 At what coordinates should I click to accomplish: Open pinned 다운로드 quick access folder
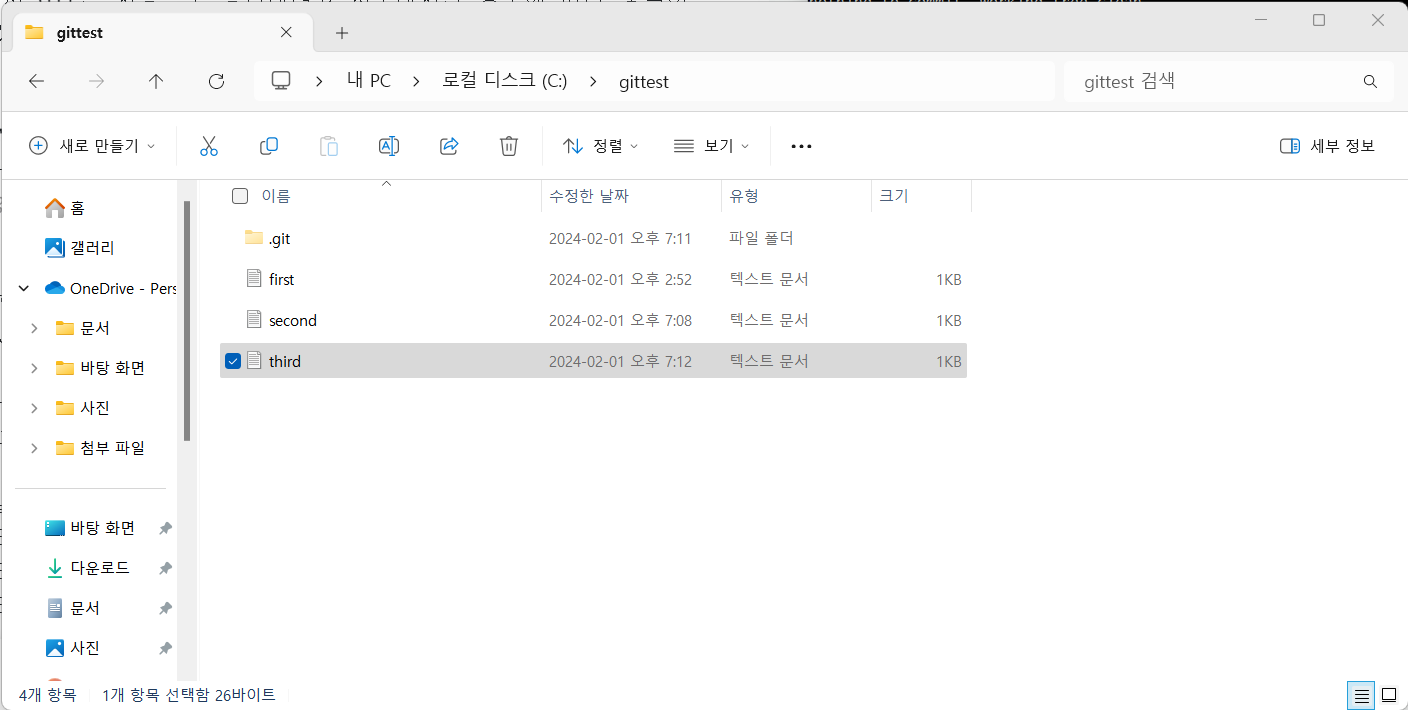point(88,568)
